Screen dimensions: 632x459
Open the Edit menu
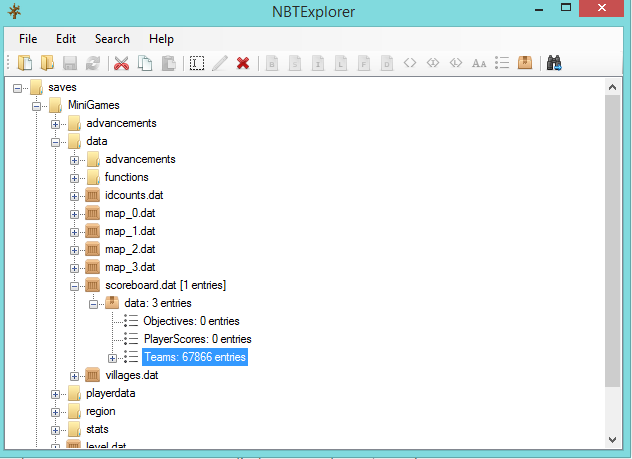tap(66, 39)
